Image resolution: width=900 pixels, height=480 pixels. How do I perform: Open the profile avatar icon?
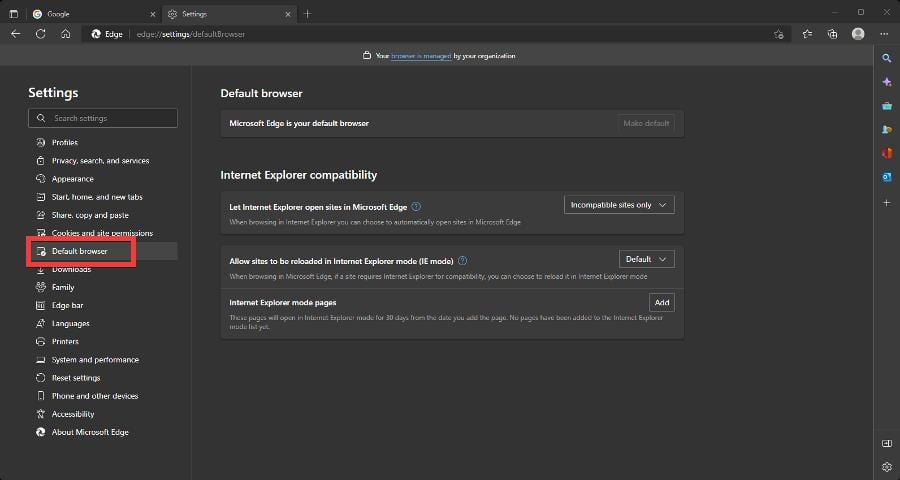858,34
